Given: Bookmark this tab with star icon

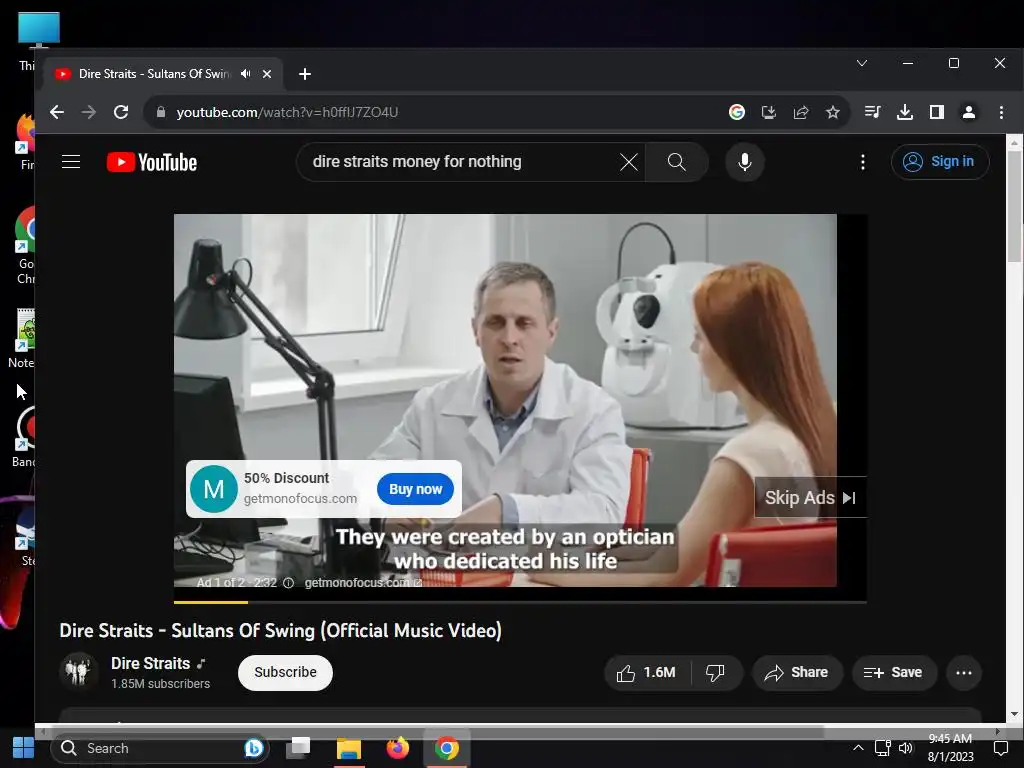Looking at the screenshot, I should pyautogui.click(x=833, y=112).
